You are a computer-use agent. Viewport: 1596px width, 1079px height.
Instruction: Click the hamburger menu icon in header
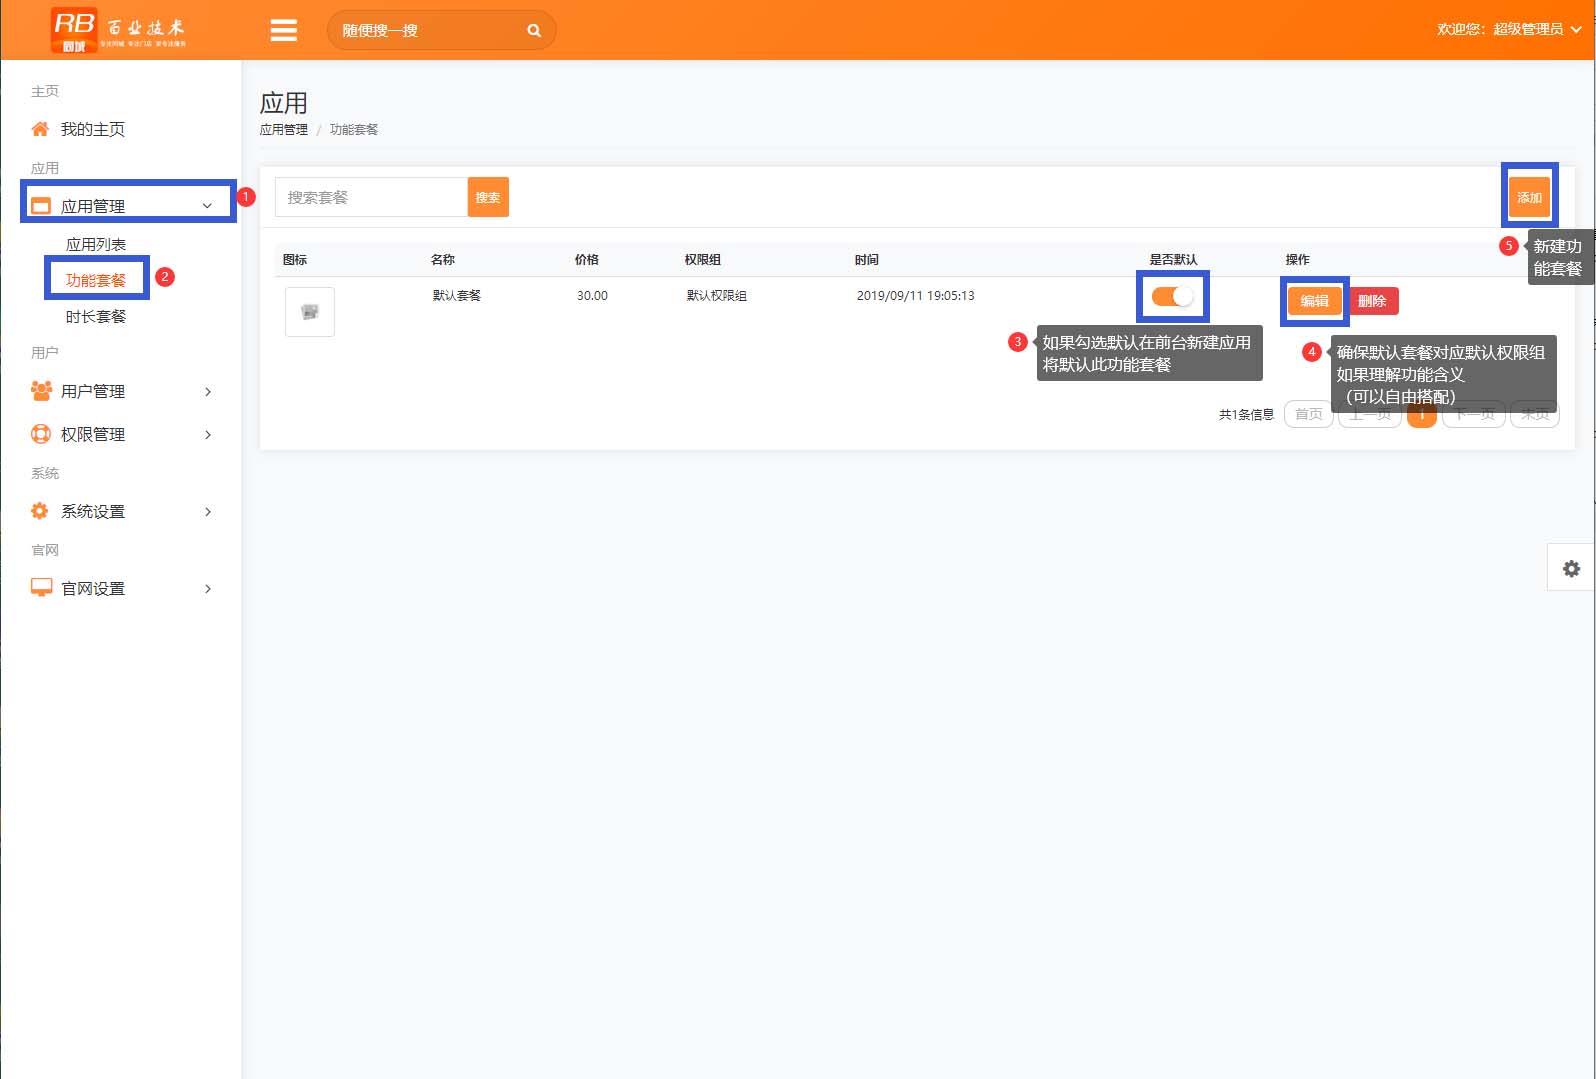click(284, 30)
